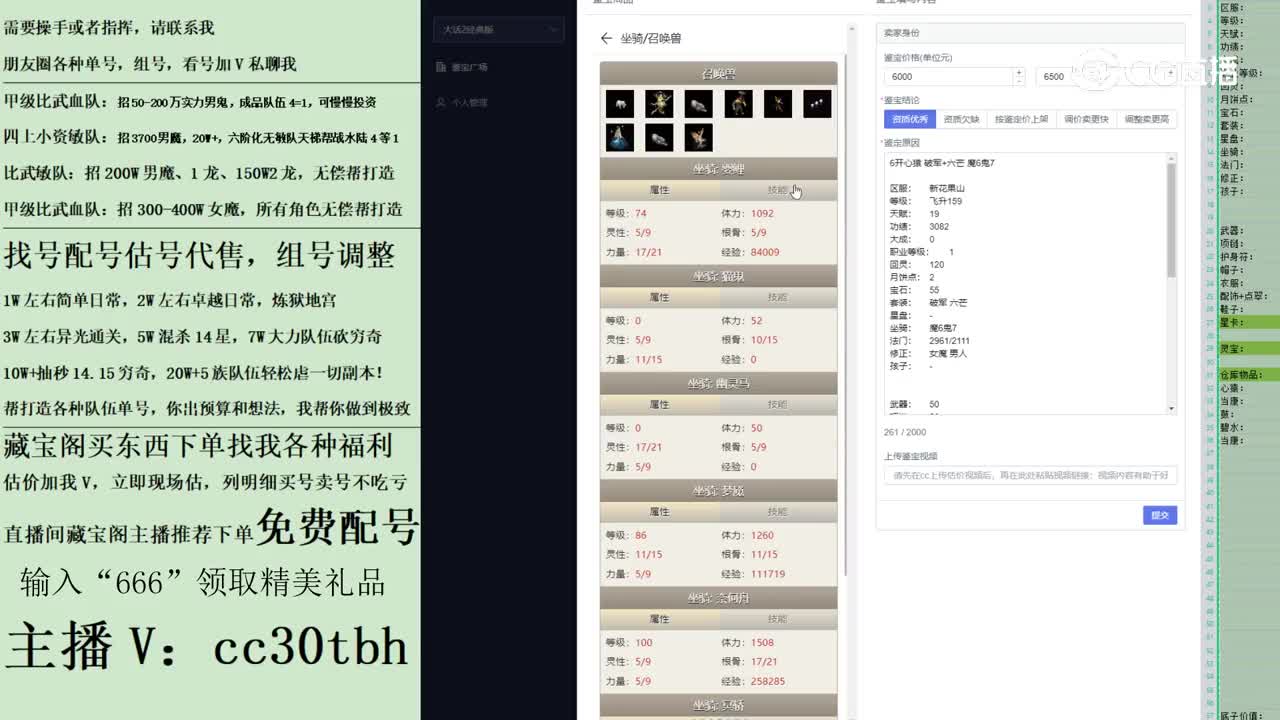Click 经验 258285 value in mount list
Image resolution: width=1280 pixels, height=720 pixels.
[x=768, y=681]
